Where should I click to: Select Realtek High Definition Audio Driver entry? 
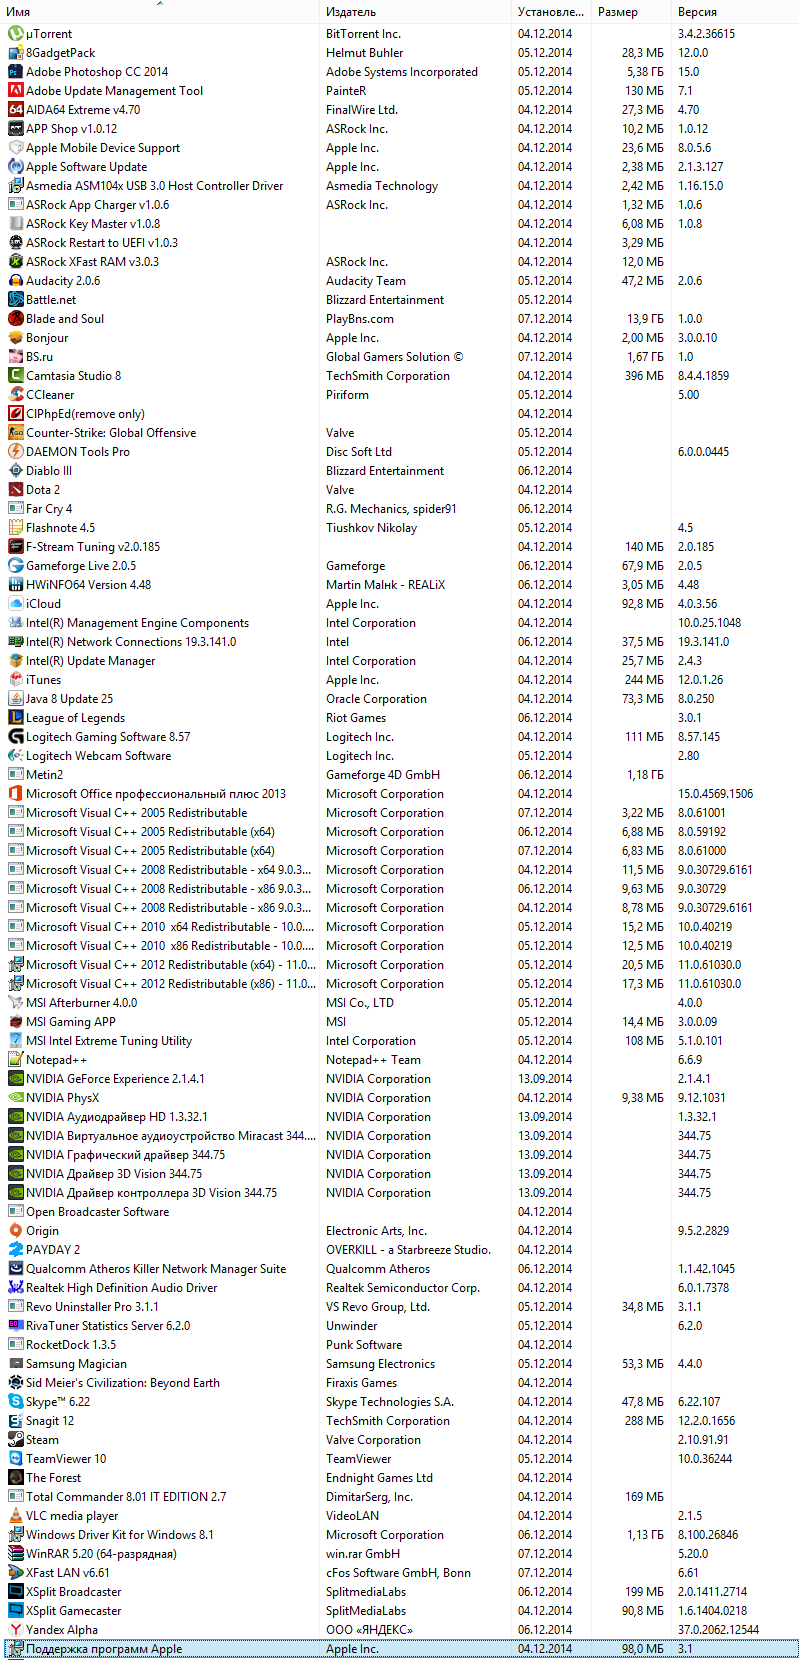[121, 1287]
